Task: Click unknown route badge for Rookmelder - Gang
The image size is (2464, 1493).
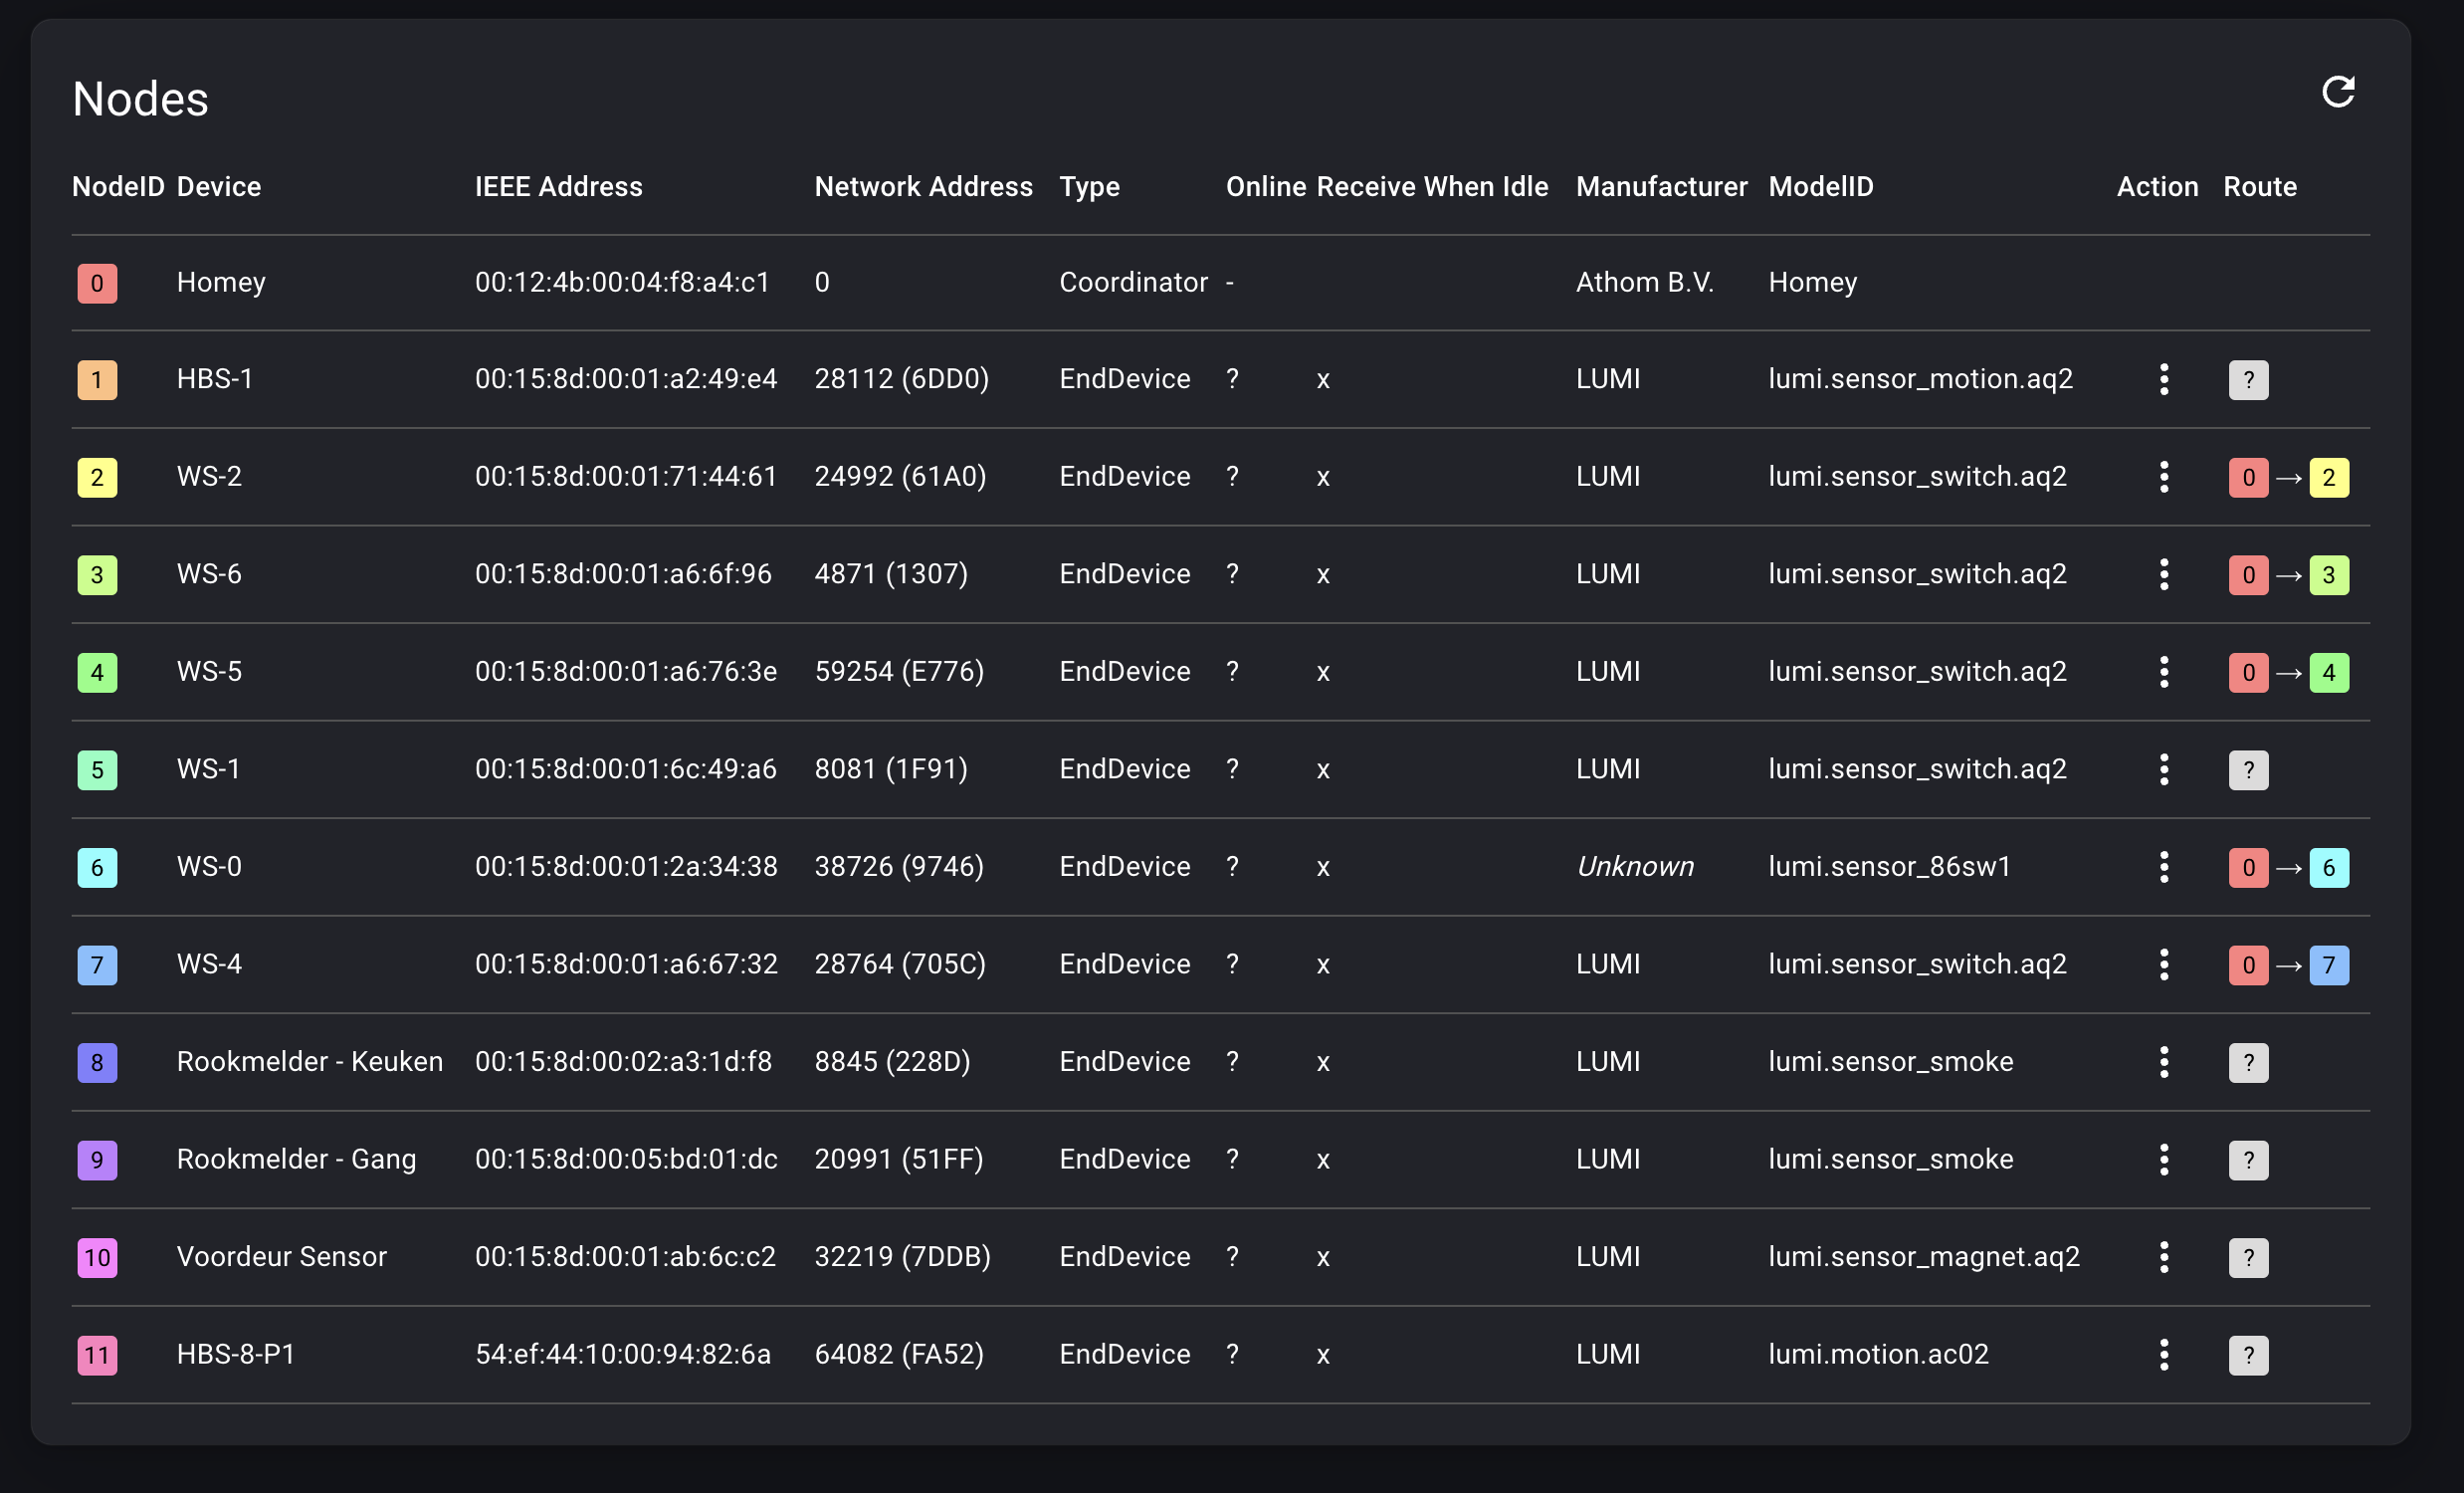Action: point(2247,1160)
